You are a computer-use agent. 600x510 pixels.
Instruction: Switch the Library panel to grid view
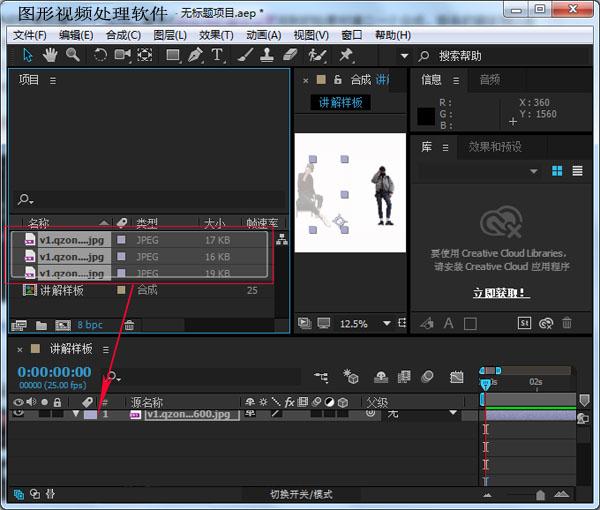coord(557,171)
